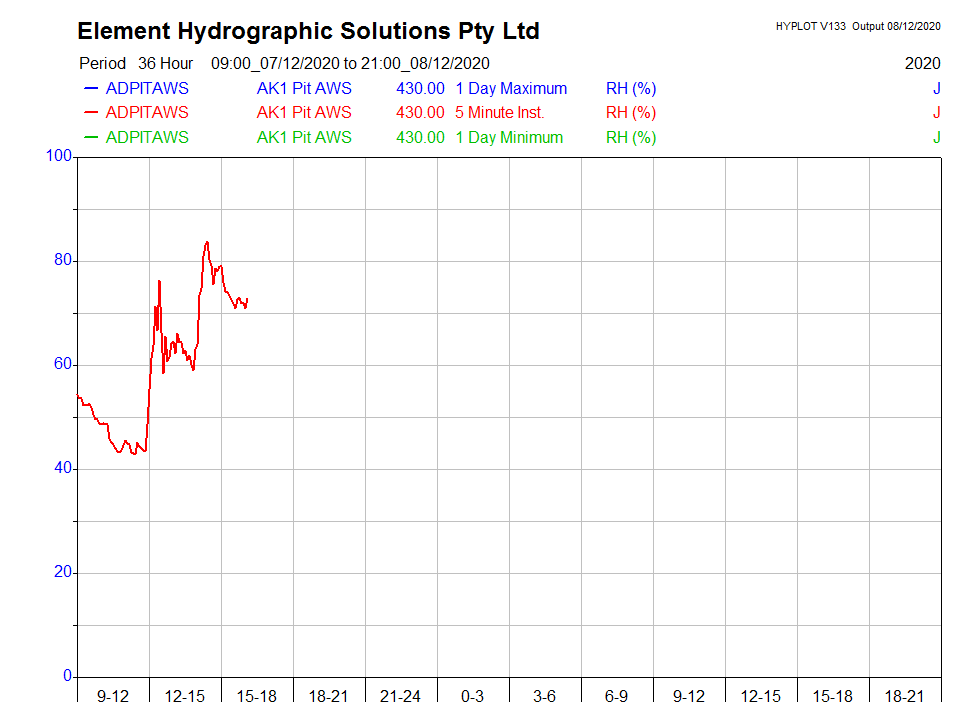
Task: Click the green legend dash for 1 Day Minimum
Action: point(90,138)
